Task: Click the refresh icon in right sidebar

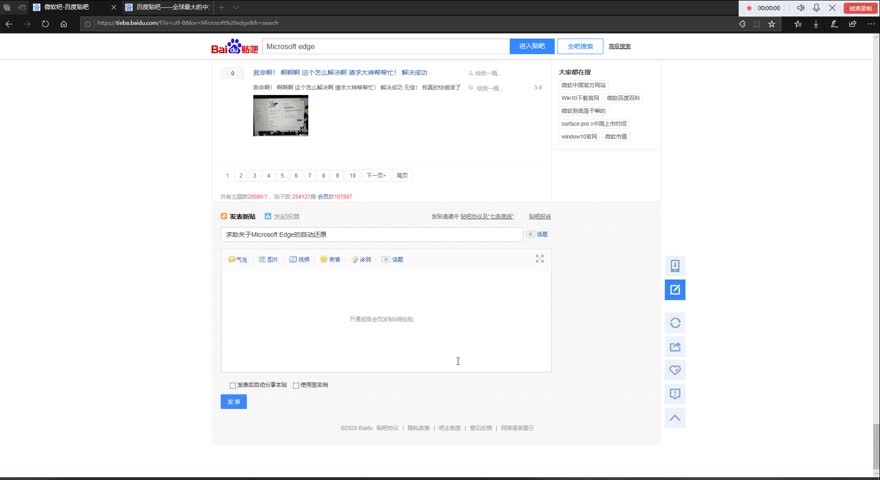Action: pos(675,323)
